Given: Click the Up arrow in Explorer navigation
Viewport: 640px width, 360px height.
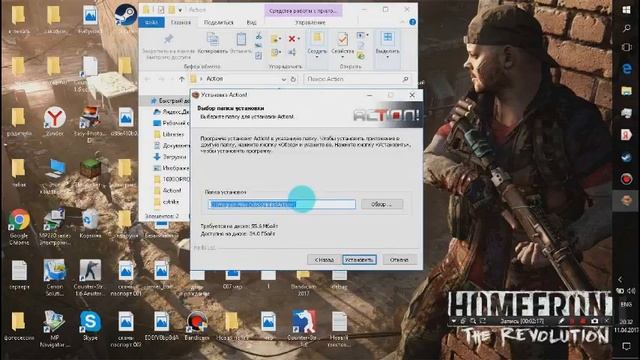Looking at the screenshot, I should [181, 79].
